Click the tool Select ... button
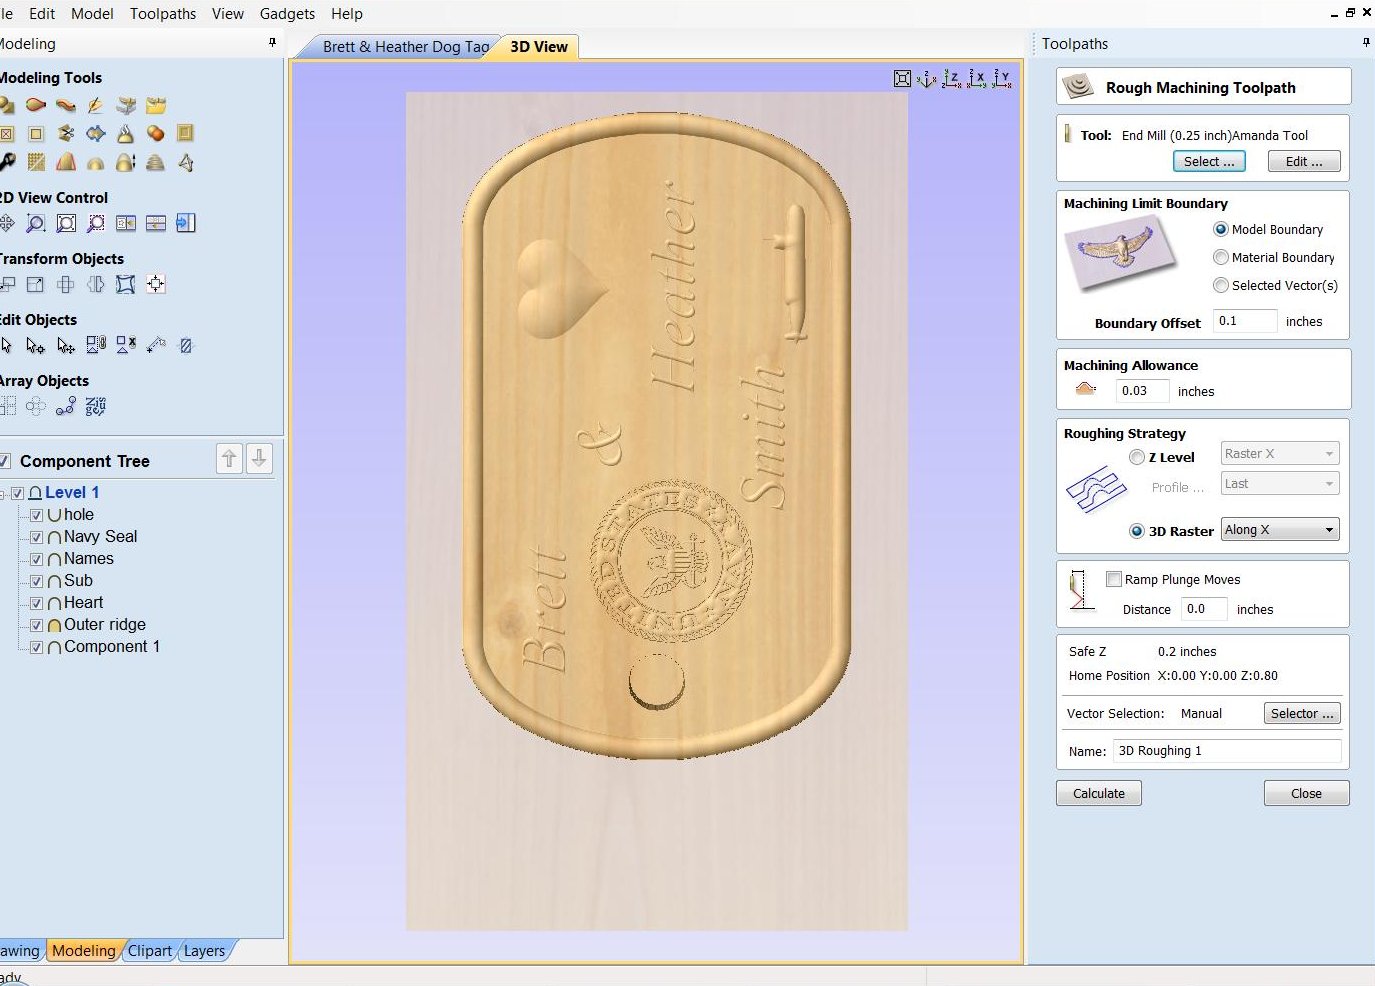 click(1209, 161)
